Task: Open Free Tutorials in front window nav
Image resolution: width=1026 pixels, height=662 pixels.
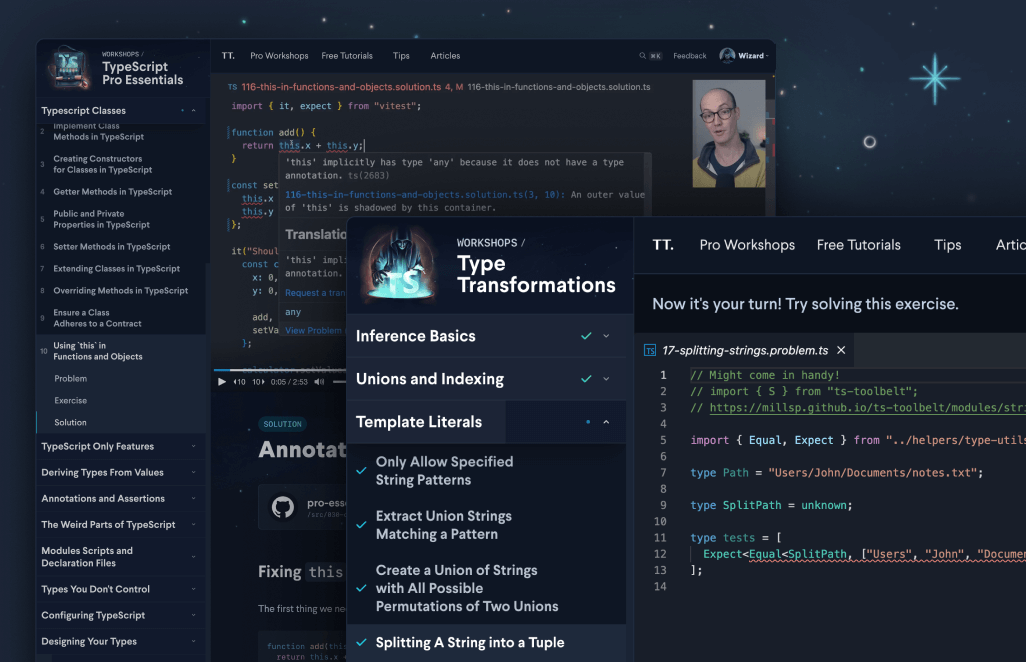Action: (858, 245)
